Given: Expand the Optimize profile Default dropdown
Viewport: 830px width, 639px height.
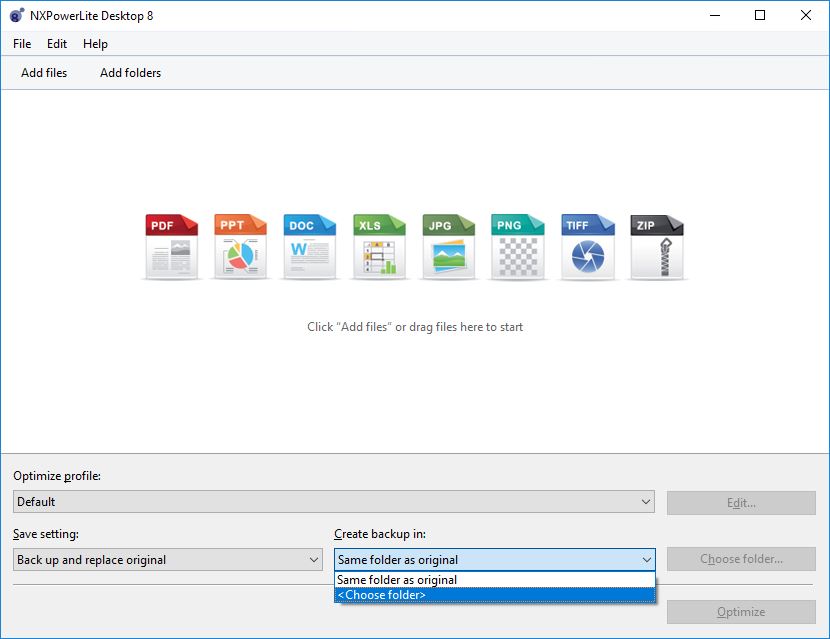Looking at the screenshot, I should click(x=333, y=502).
